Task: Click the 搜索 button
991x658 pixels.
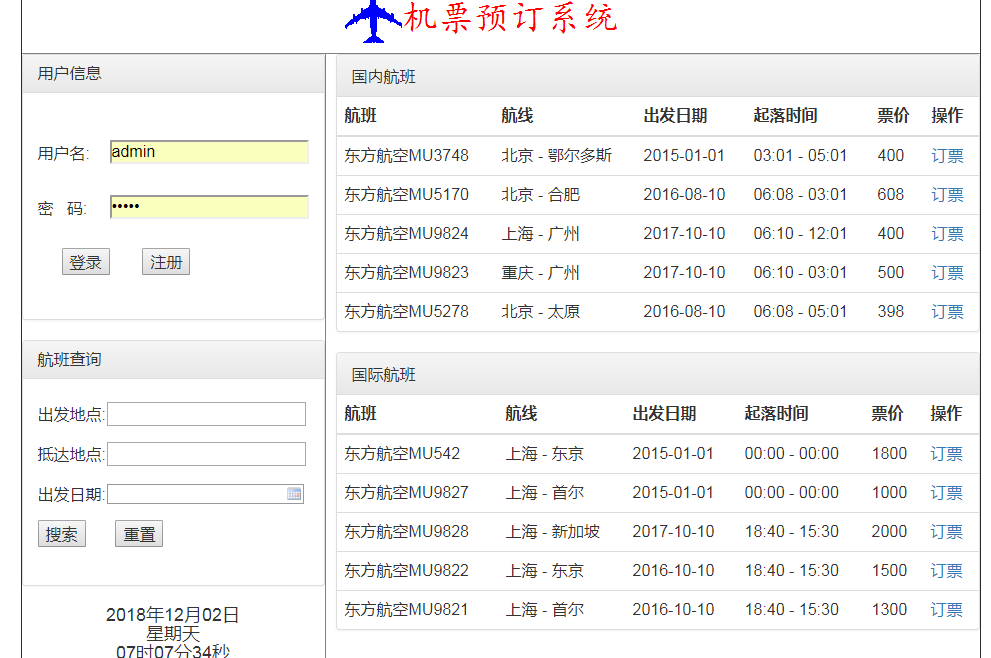Action: (x=62, y=534)
